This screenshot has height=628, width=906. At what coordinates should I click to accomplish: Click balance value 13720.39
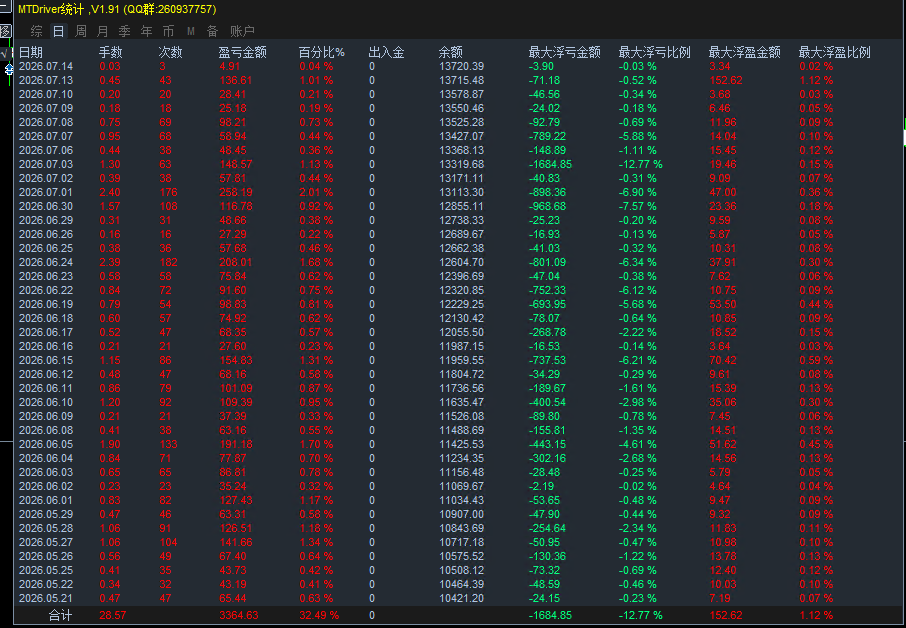coord(462,66)
